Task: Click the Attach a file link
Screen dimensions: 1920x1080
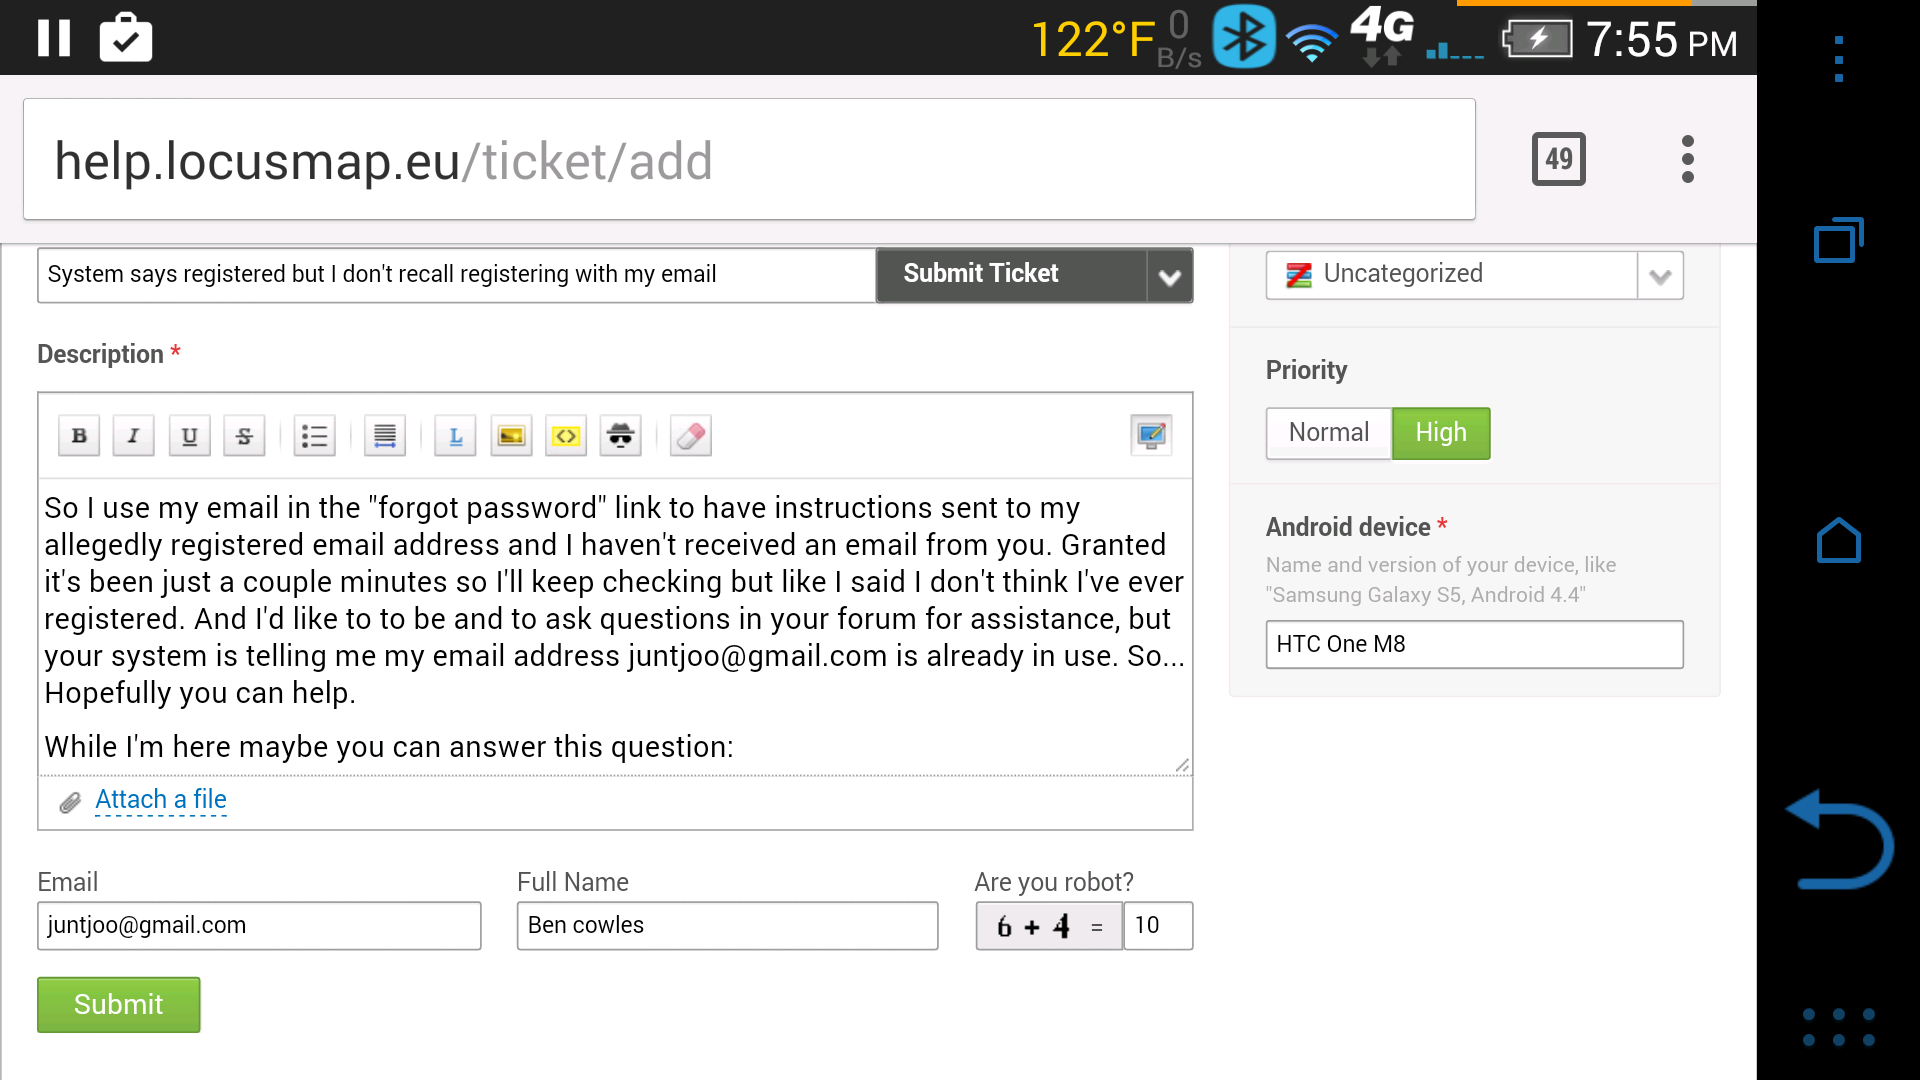Action: [x=160, y=800]
